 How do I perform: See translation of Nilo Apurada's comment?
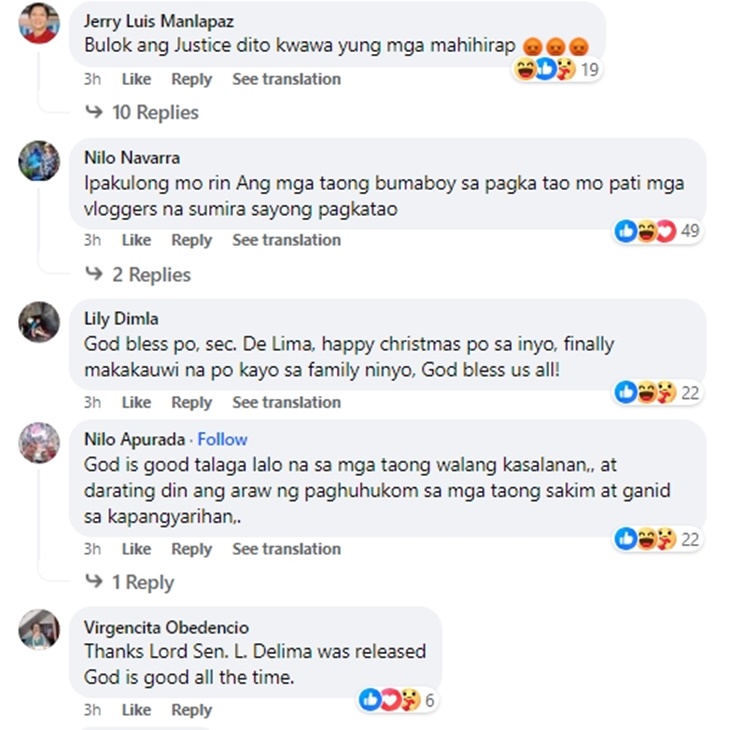pos(287,549)
